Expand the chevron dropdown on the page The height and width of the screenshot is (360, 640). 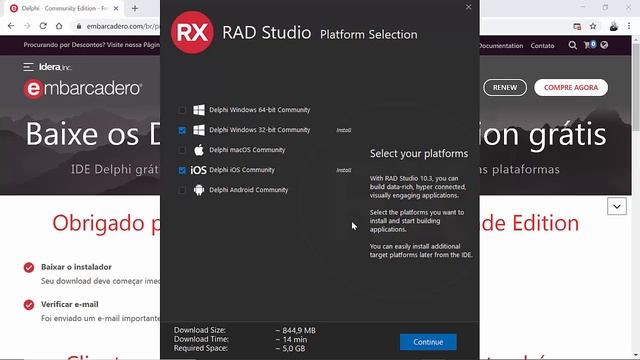tap(617, 207)
